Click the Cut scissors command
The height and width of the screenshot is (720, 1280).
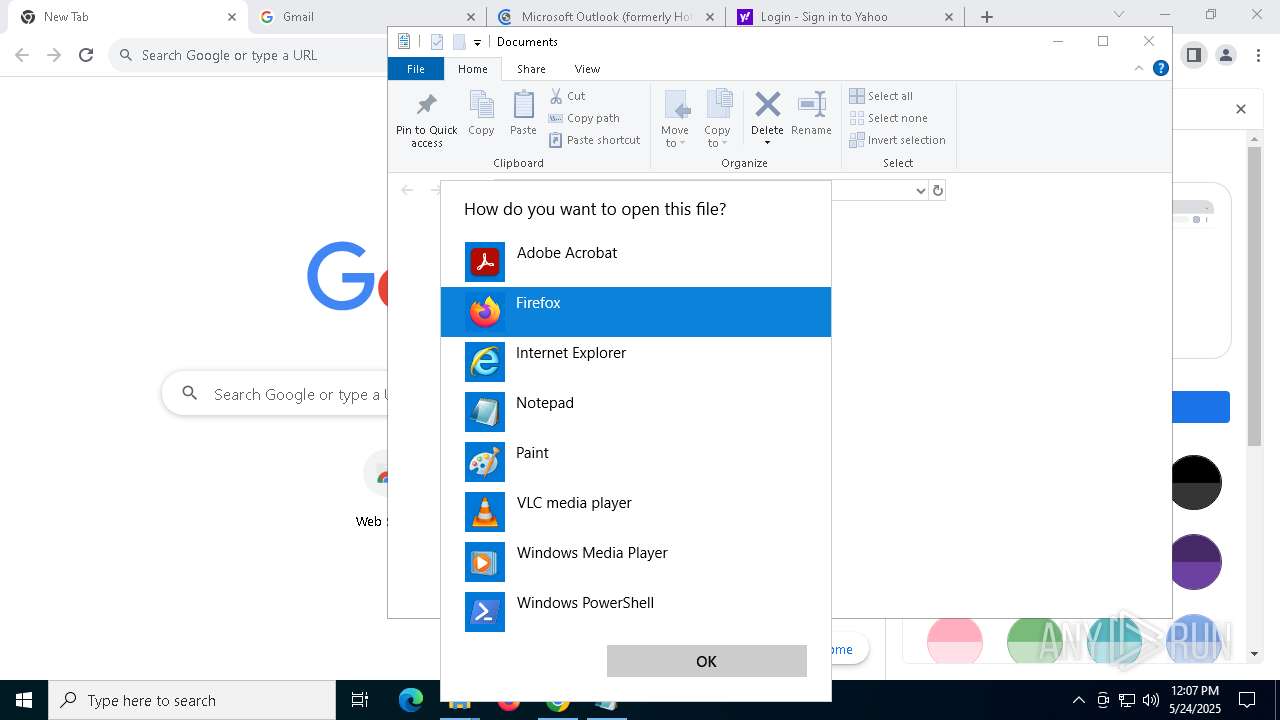point(567,96)
